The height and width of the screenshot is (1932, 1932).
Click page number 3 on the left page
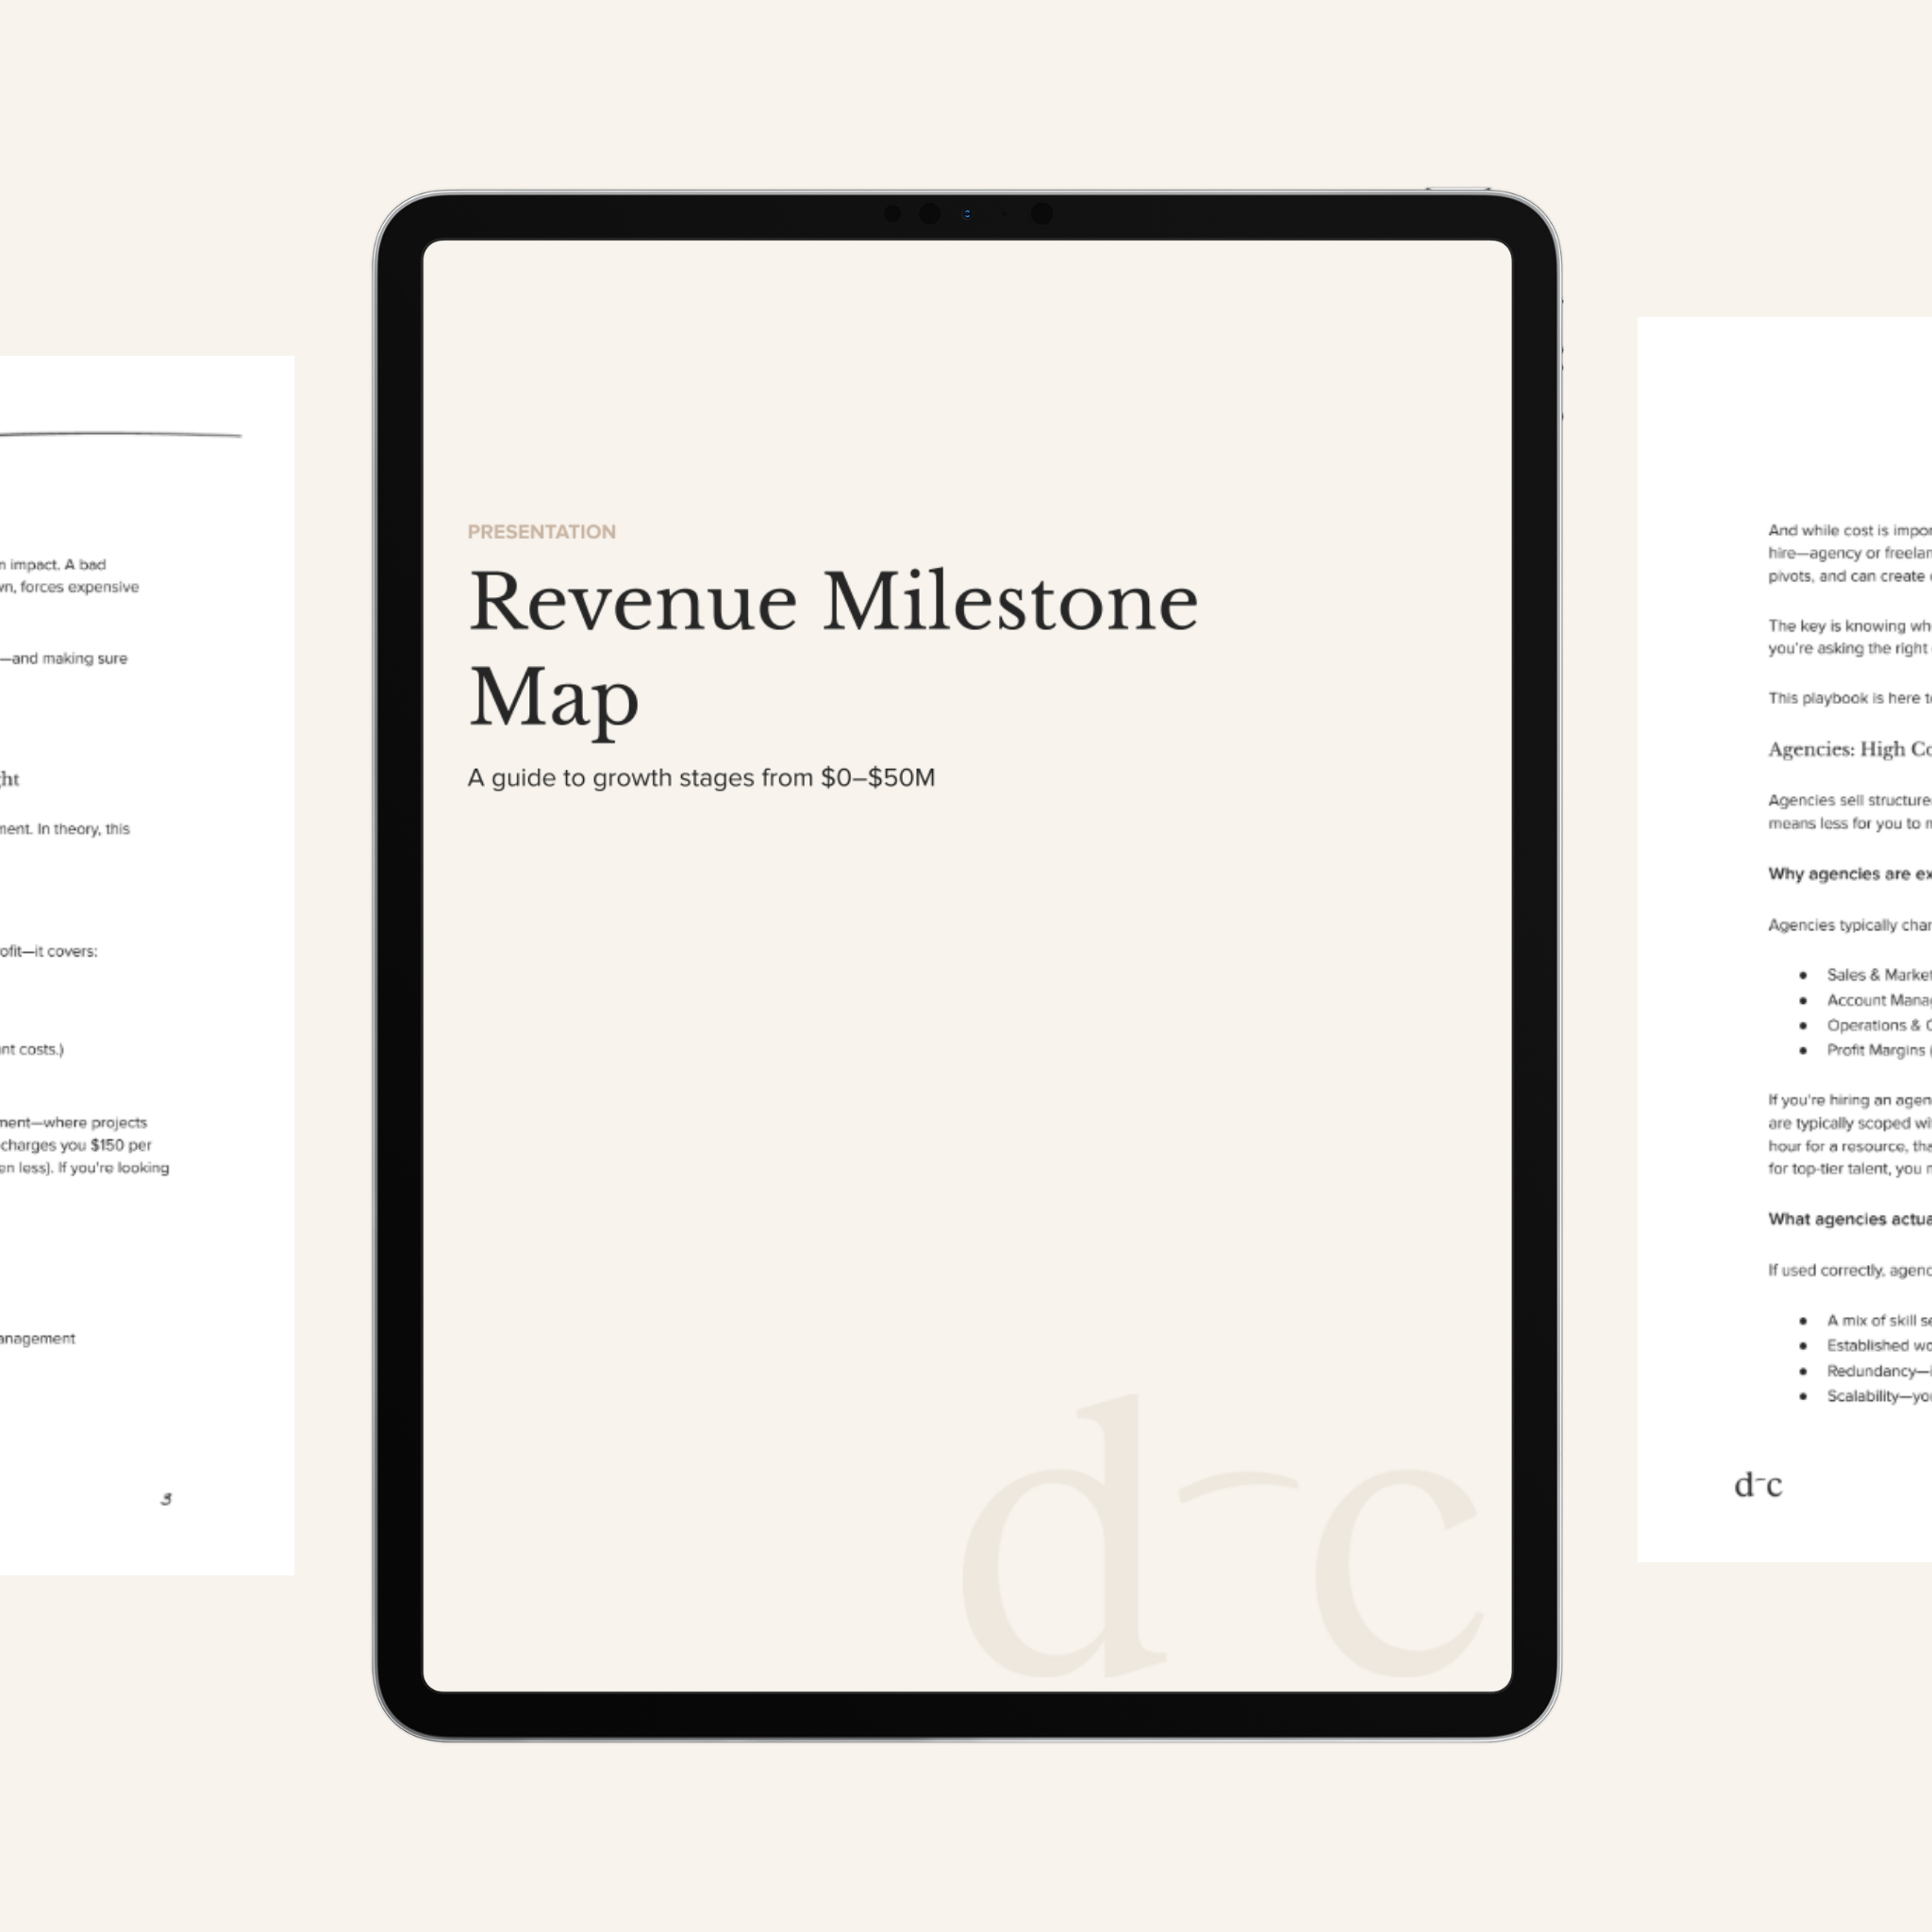coord(166,1498)
